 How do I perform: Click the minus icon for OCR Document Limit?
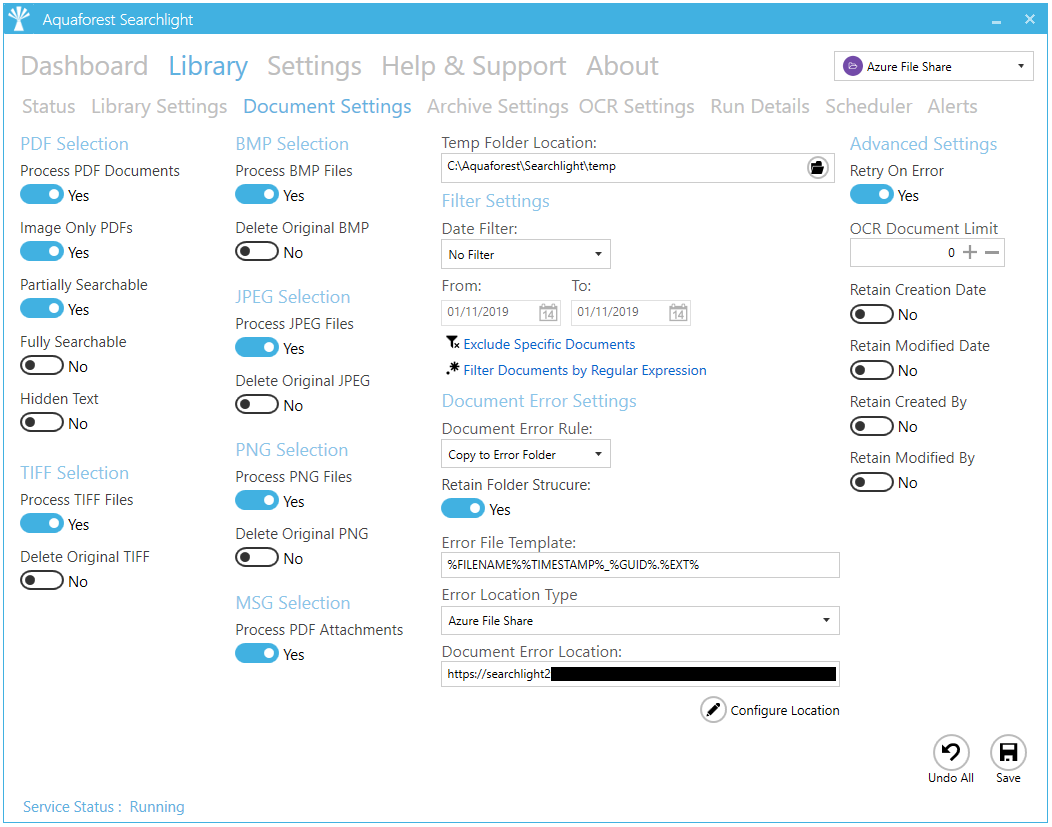[992, 253]
